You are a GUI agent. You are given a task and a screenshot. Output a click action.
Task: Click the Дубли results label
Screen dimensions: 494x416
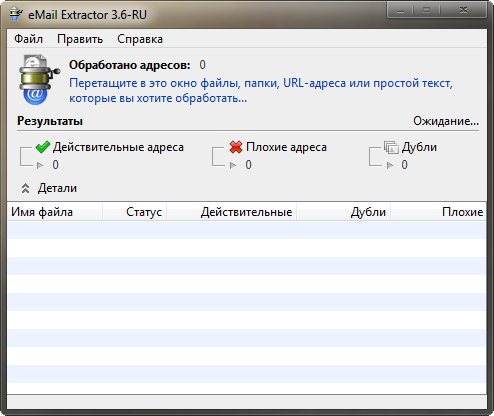pyautogui.click(x=419, y=147)
